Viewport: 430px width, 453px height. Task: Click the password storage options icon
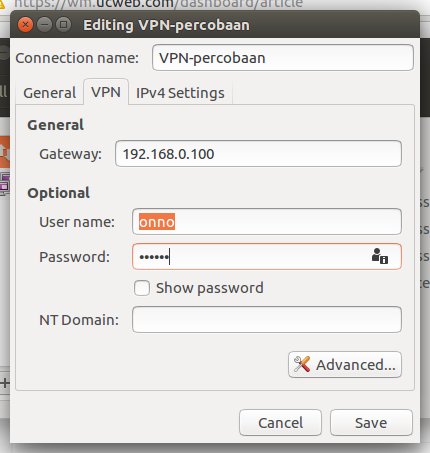tap(380, 256)
